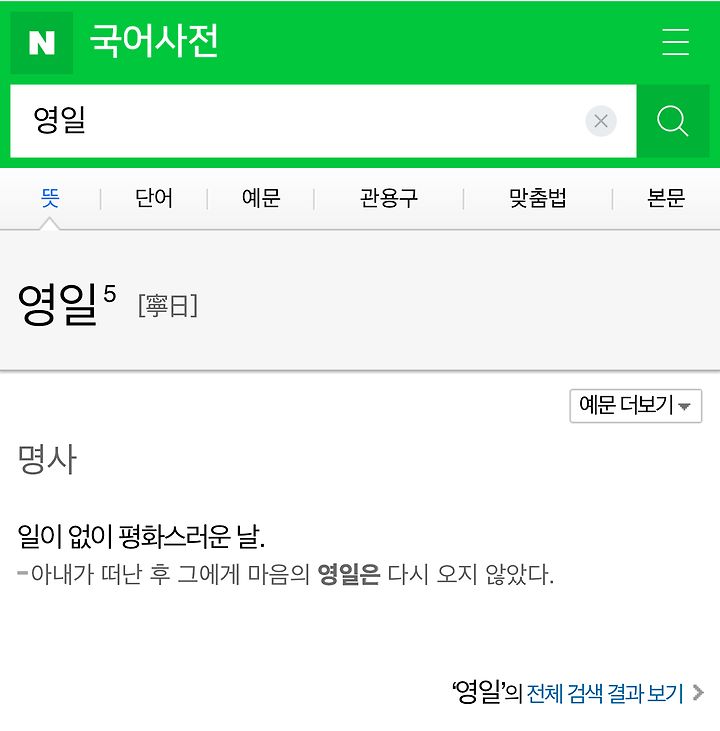This screenshot has height=731, width=720.
Task: Select the 맞춤법 tab
Action: tap(538, 198)
